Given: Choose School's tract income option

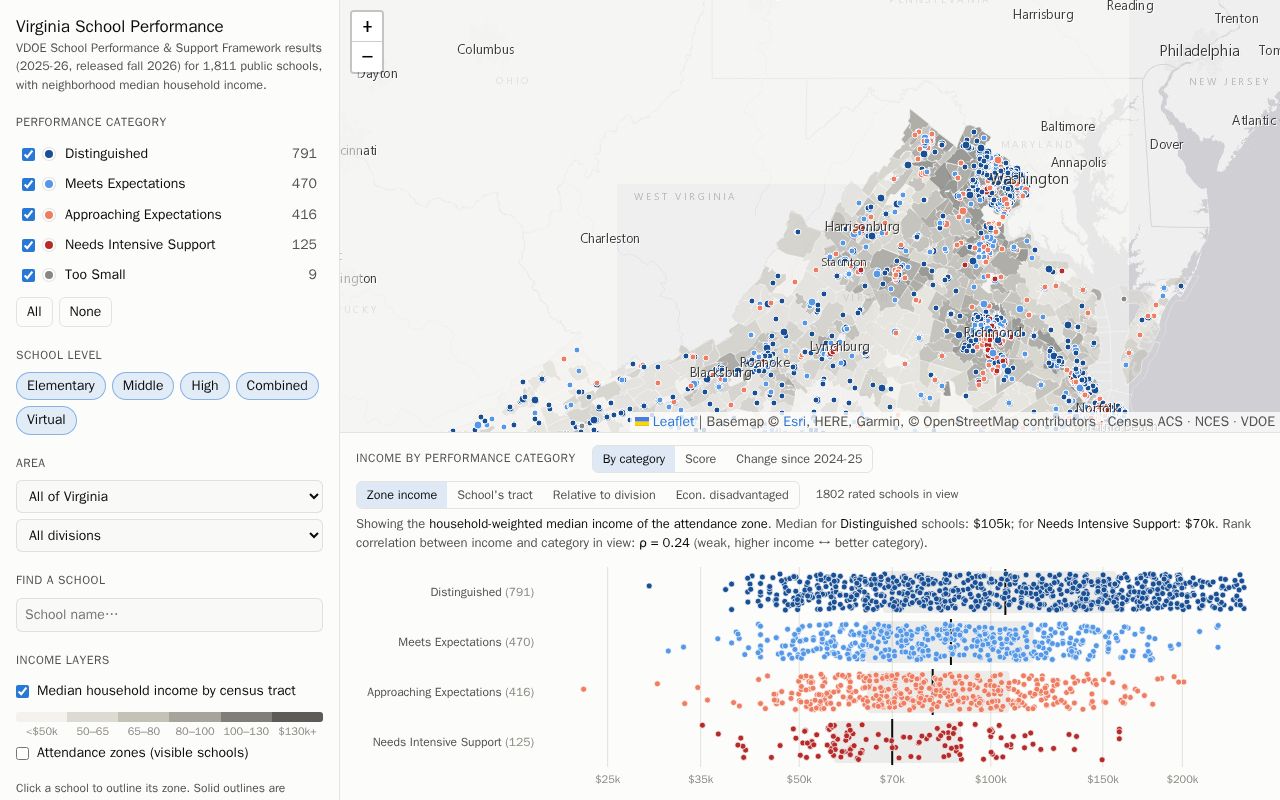Looking at the screenshot, I should pyautogui.click(x=495, y=495).
